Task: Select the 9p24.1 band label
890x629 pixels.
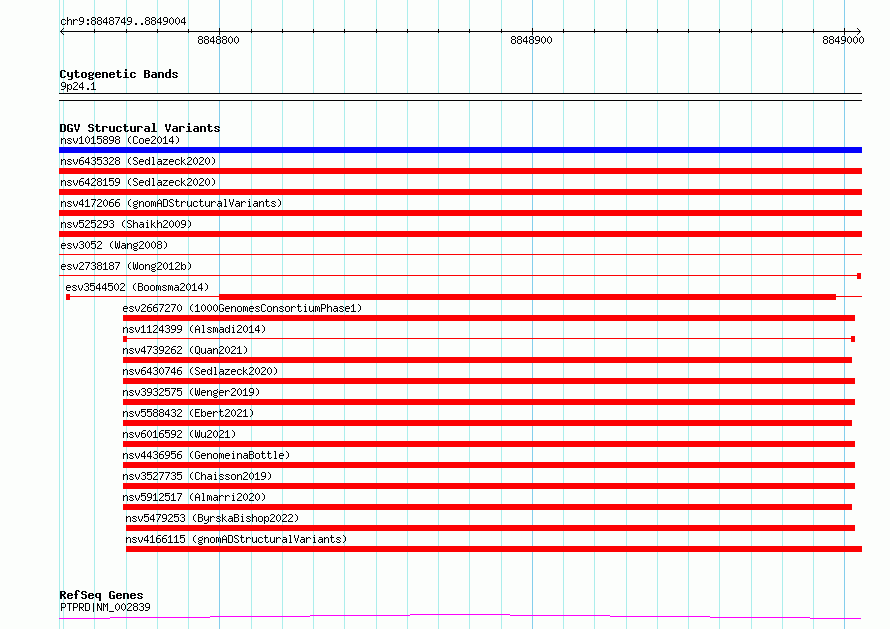Action: tap(78, 86)
